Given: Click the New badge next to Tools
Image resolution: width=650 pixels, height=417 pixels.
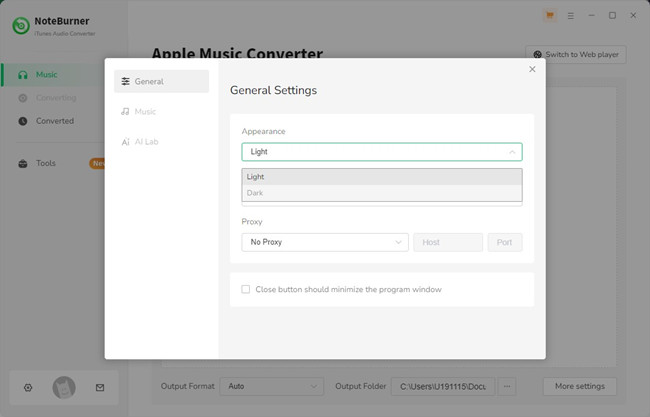Looking at the screenshot, I should [x=97, y=163].
